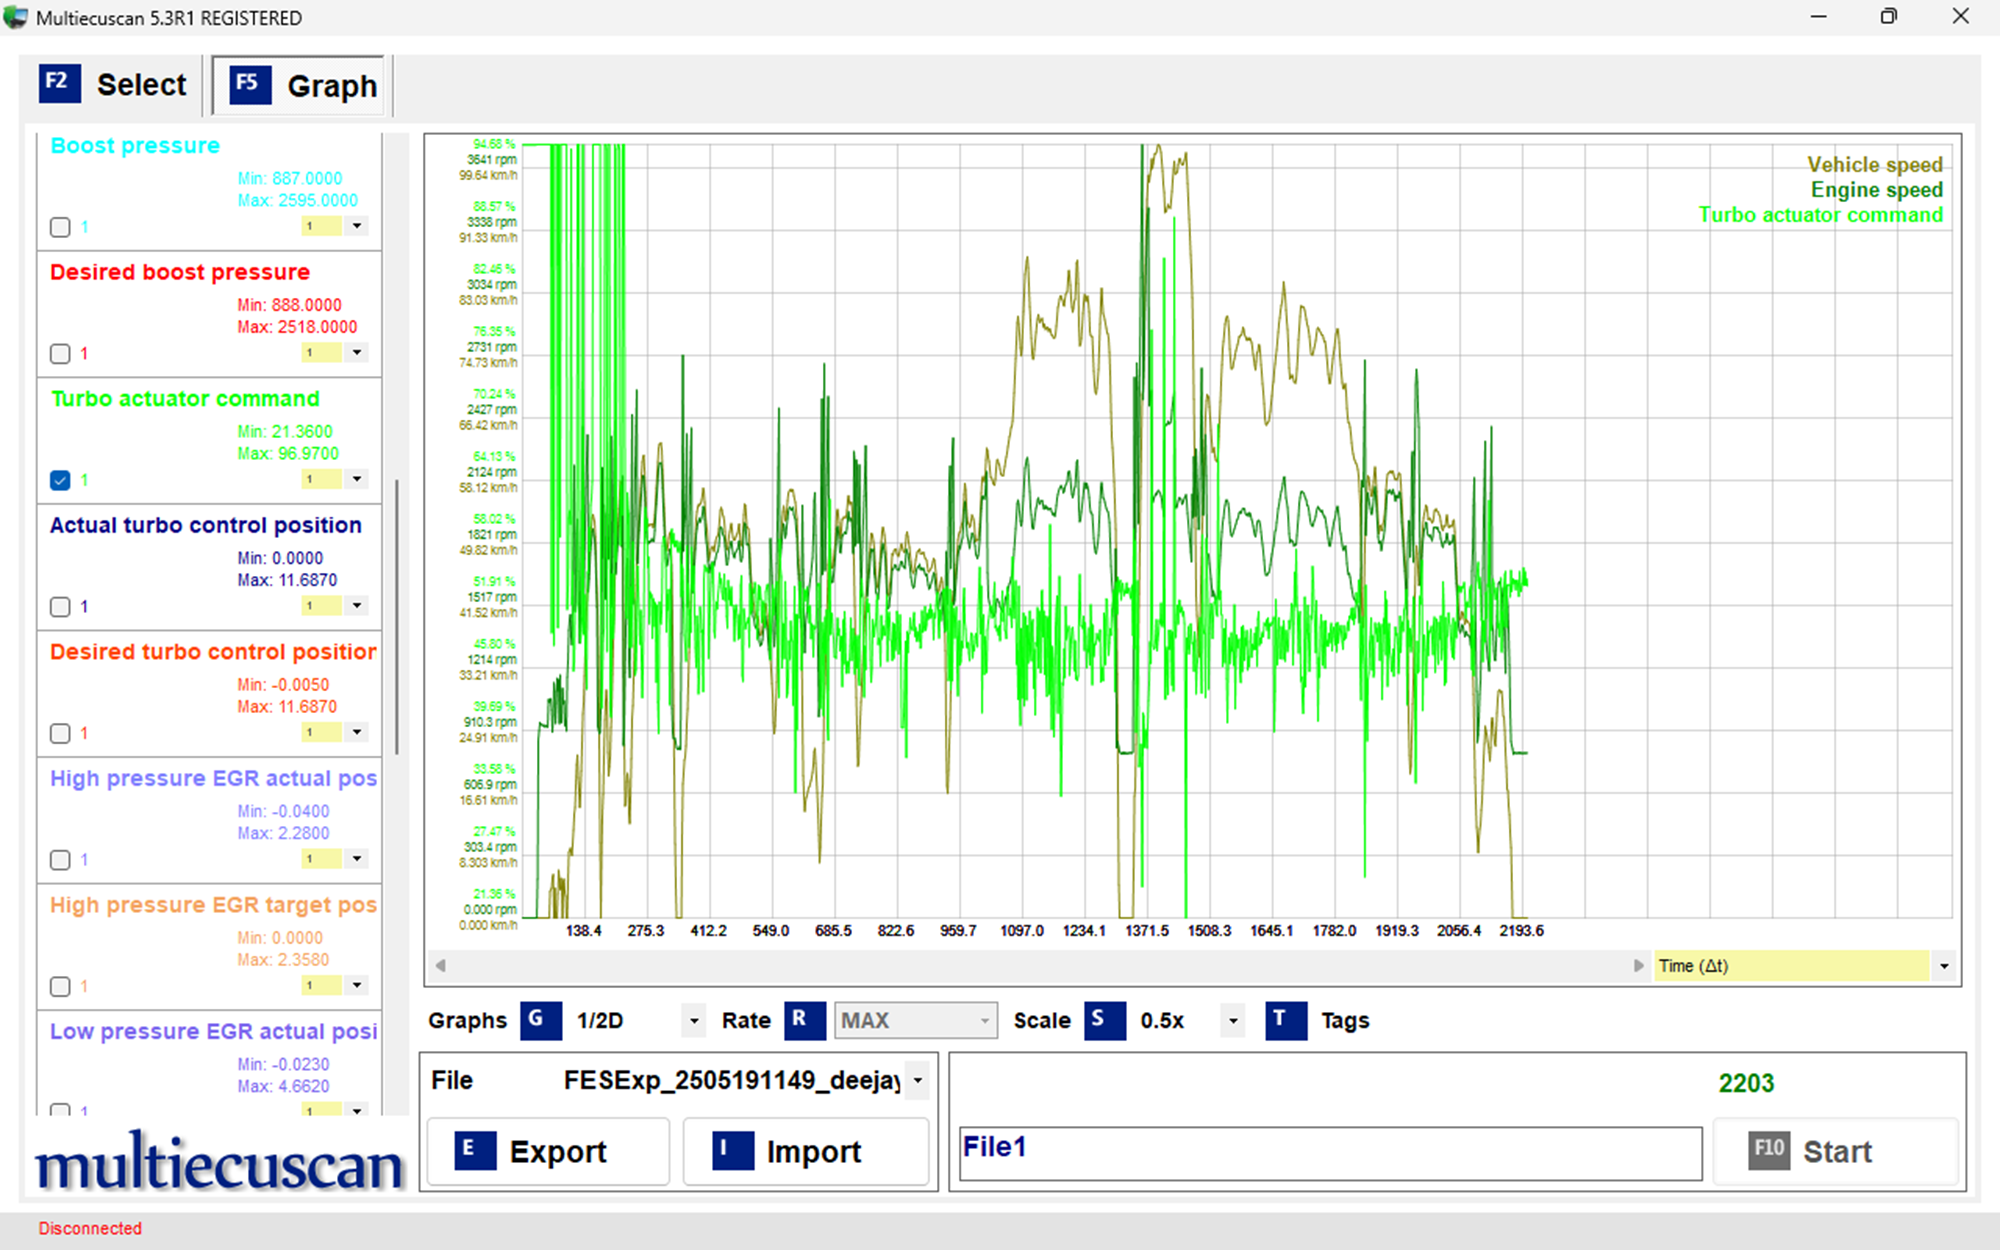Click the T shortcut icon for Tags

(1285, 1020)
